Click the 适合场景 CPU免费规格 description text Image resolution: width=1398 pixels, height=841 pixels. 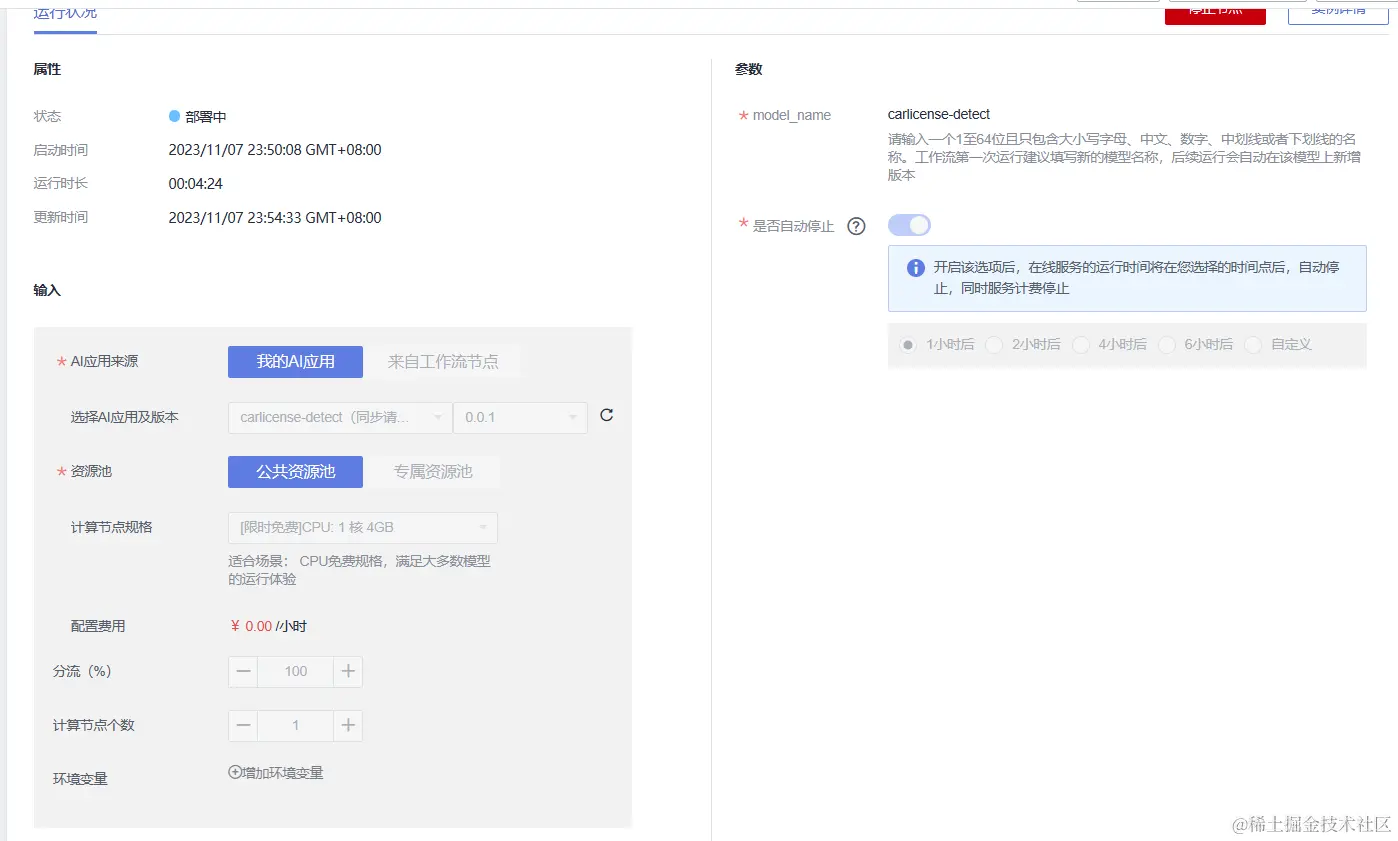coord(359,570)
